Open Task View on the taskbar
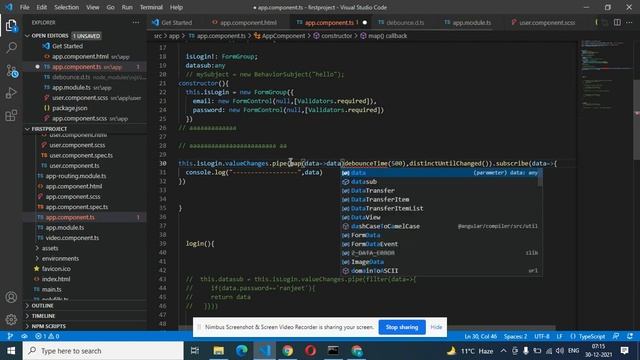Image resolution: width=640 pixels, height=360 pixels. pyautogui.click(x=195, y=351)
